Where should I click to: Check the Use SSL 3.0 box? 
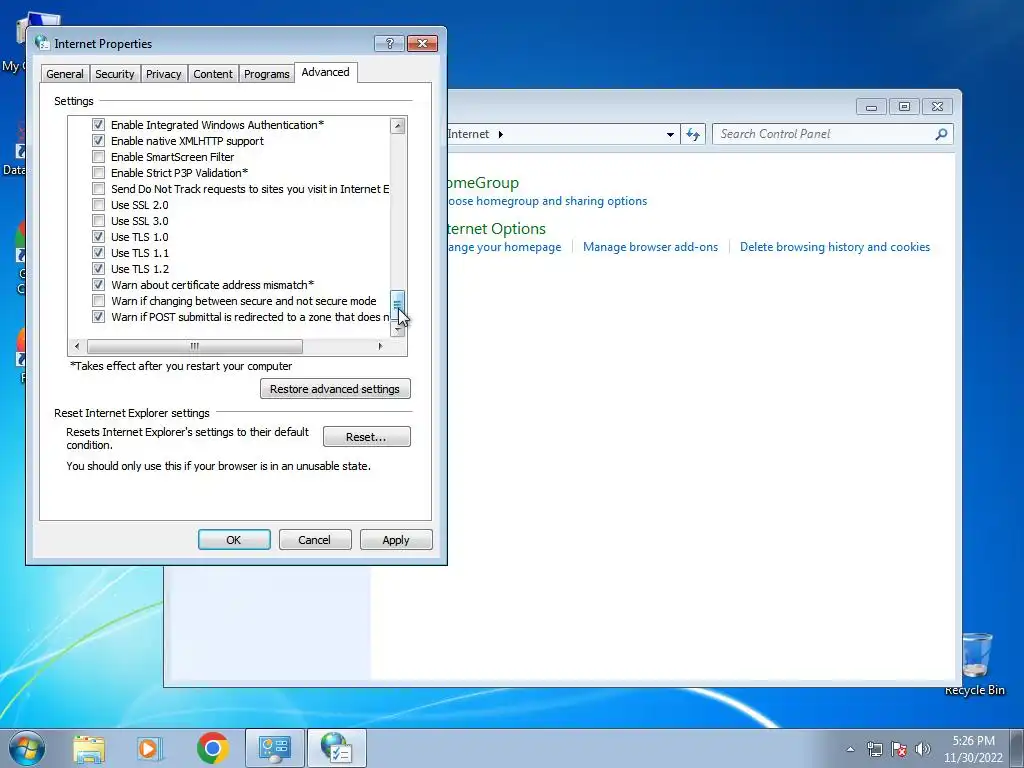[98, 221]
